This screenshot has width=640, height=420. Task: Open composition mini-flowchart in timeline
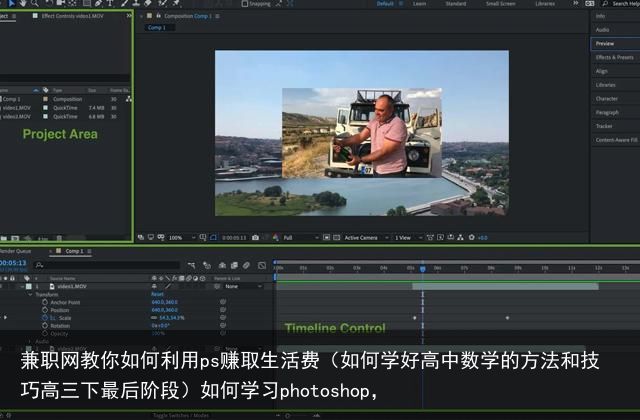[x=191, y=266]
